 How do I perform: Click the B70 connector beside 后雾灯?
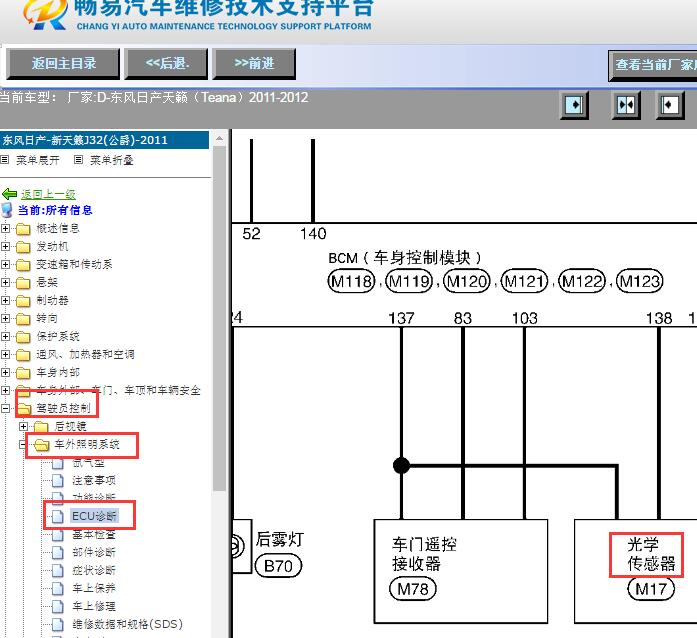(x=278, y=566)
